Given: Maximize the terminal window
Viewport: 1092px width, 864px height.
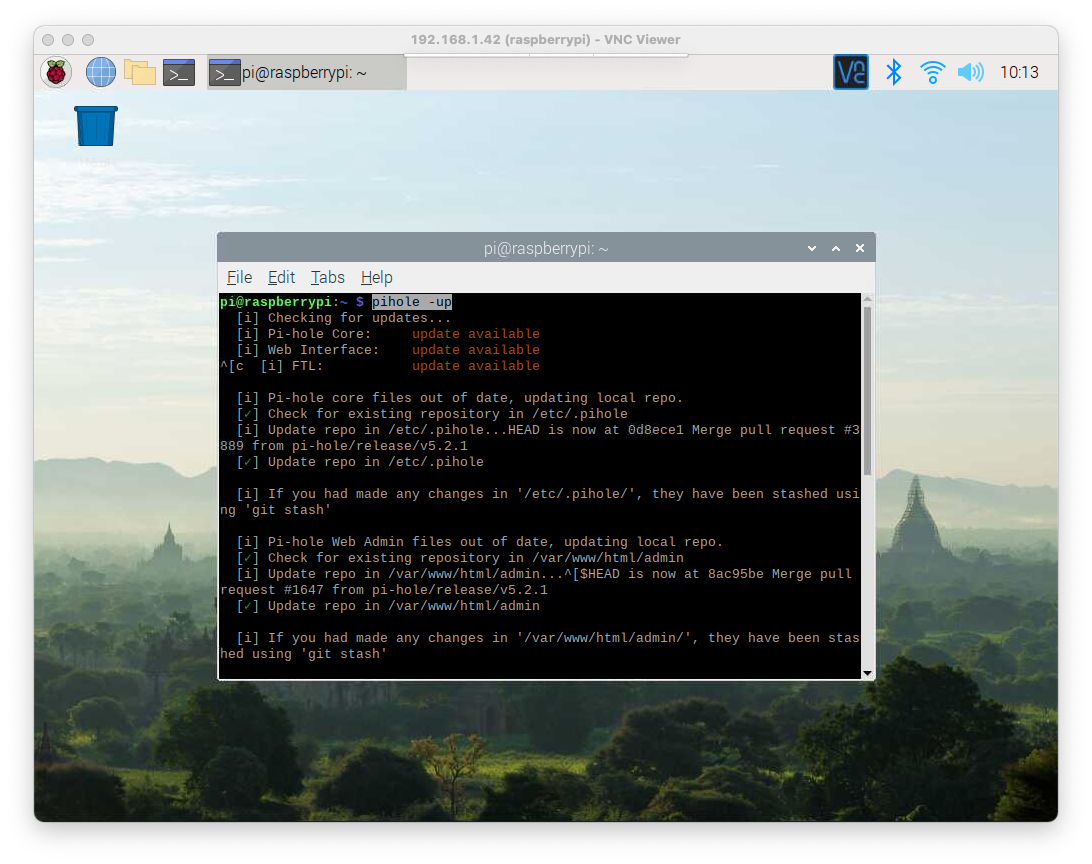Looking at the screenshot, I should click(836, 248).
